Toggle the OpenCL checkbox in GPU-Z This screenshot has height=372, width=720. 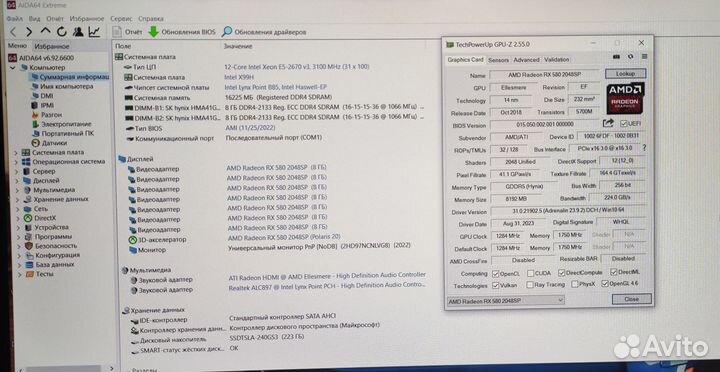[x=495, y=274]
